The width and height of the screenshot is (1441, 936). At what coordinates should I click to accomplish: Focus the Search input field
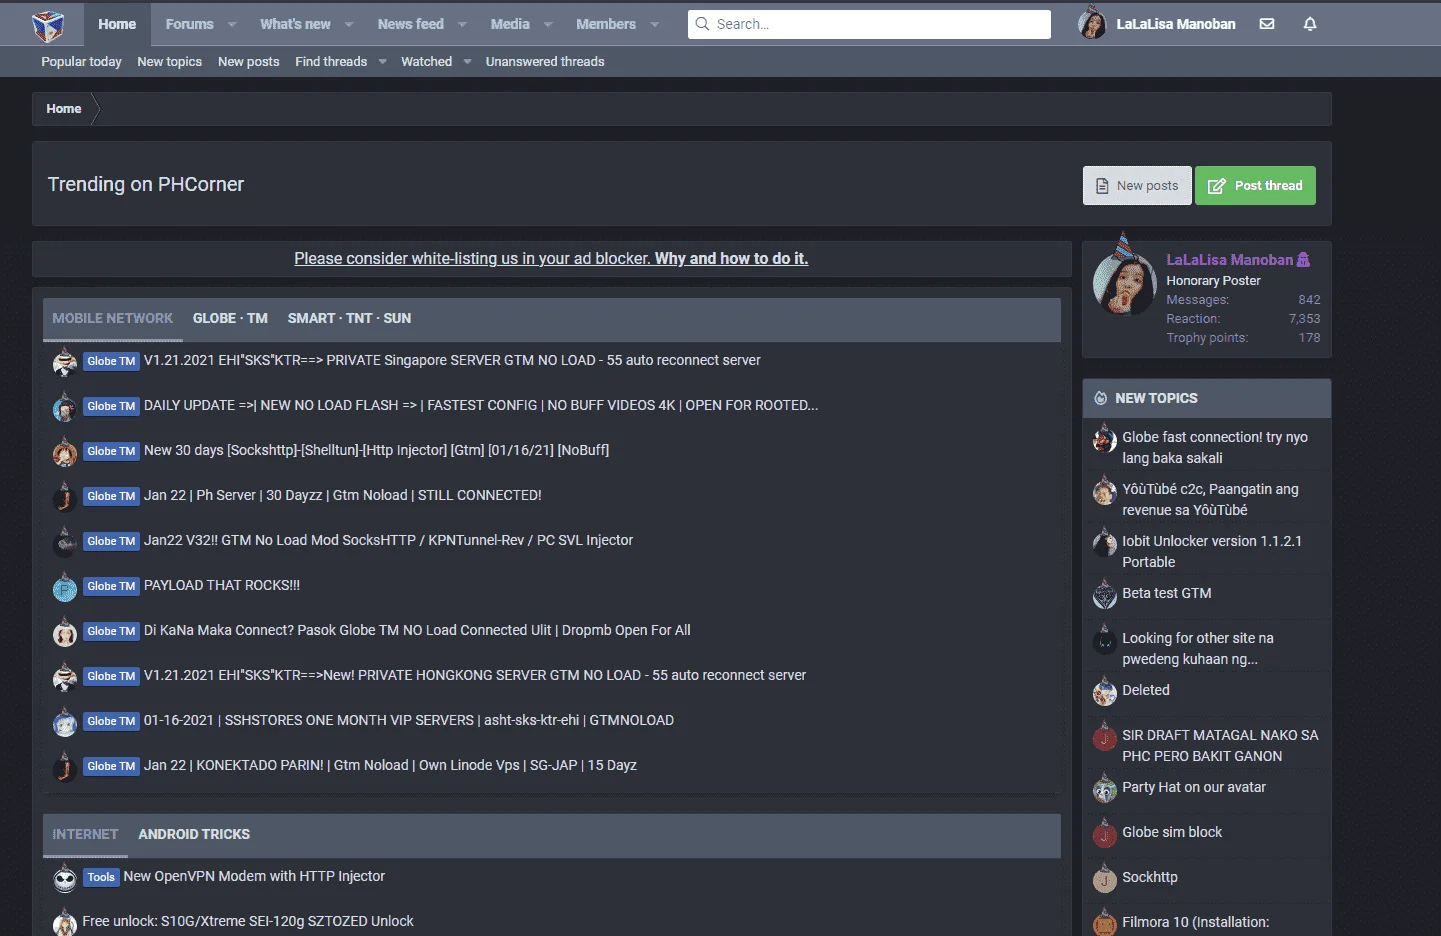(x=869, y=24)
